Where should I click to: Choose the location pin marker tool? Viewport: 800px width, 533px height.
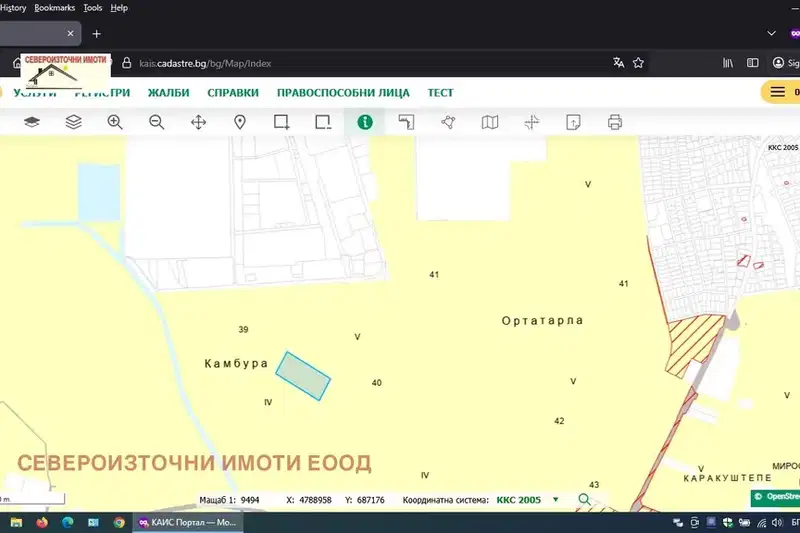pyautogui.click(x=240, y=122)
